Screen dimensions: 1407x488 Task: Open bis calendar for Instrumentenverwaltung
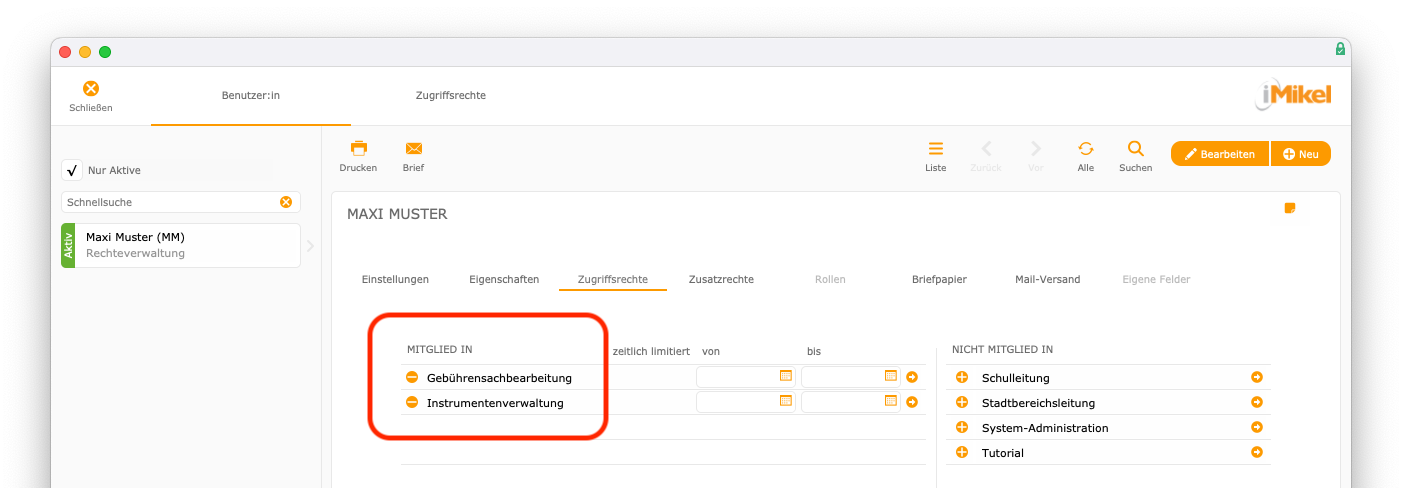[891, 401]
